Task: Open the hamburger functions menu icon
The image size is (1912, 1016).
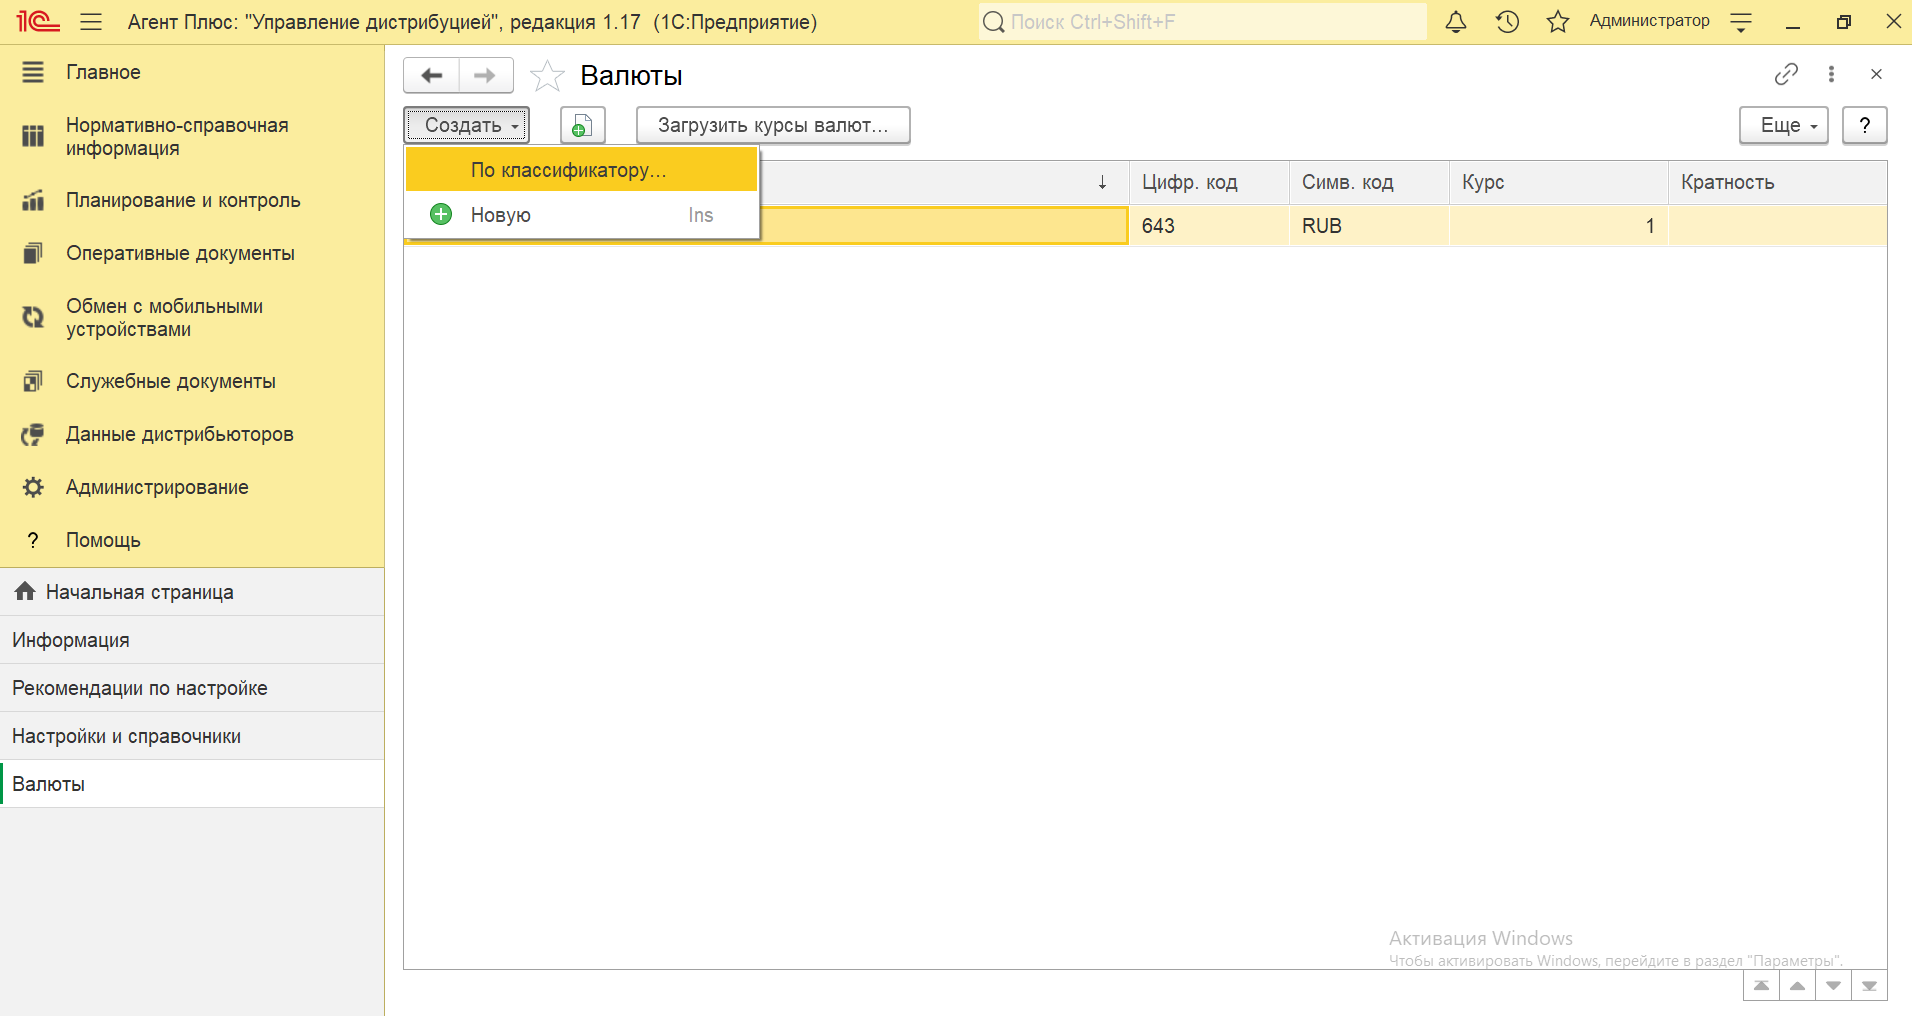Action: tap(91, 22)
